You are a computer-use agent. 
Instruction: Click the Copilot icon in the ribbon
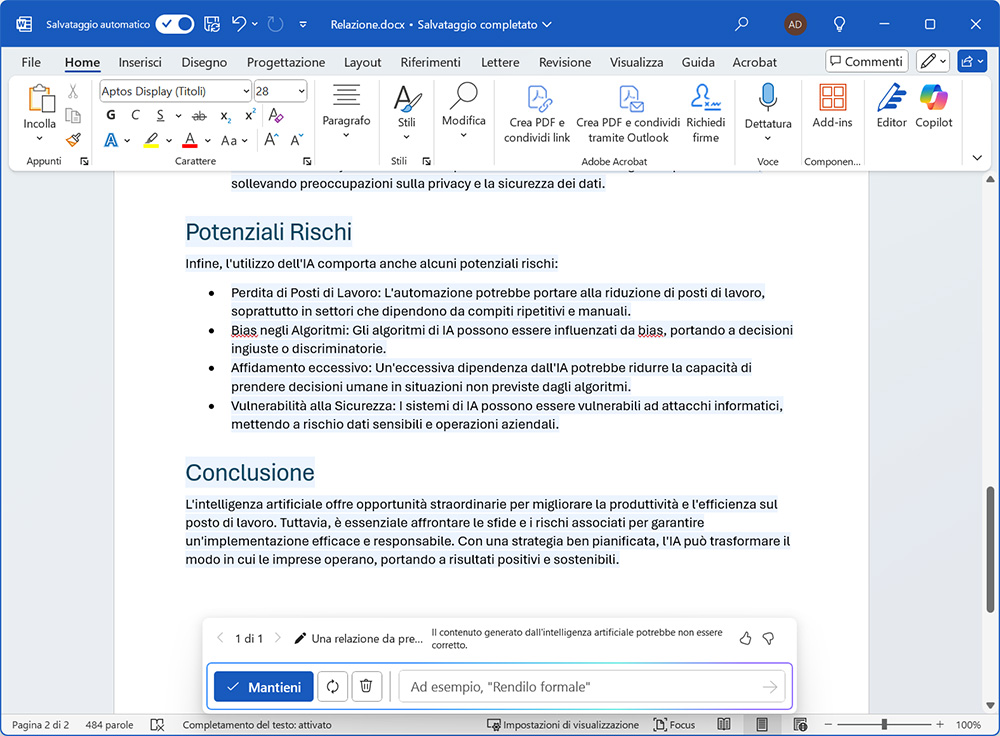pos(933,107)
